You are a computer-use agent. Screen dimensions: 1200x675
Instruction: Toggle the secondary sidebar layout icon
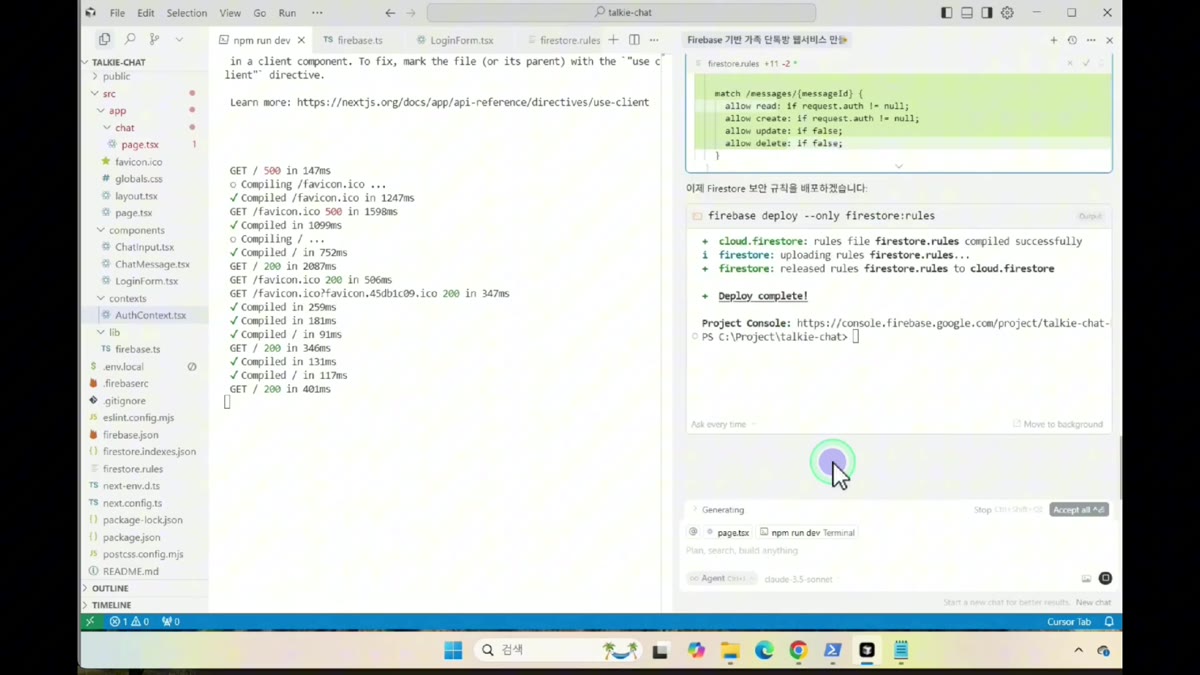click(987, 13)
